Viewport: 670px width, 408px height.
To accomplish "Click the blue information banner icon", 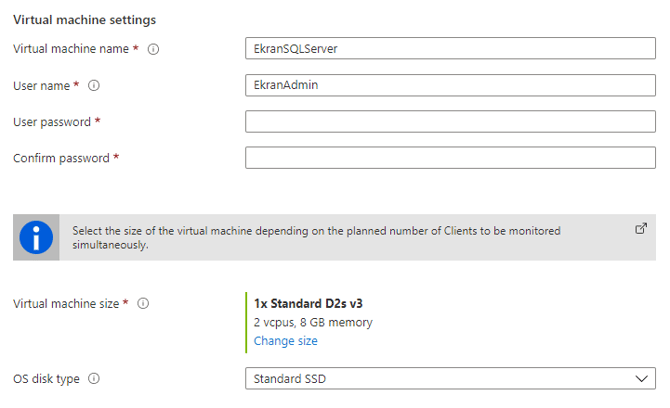I will 36,237.
